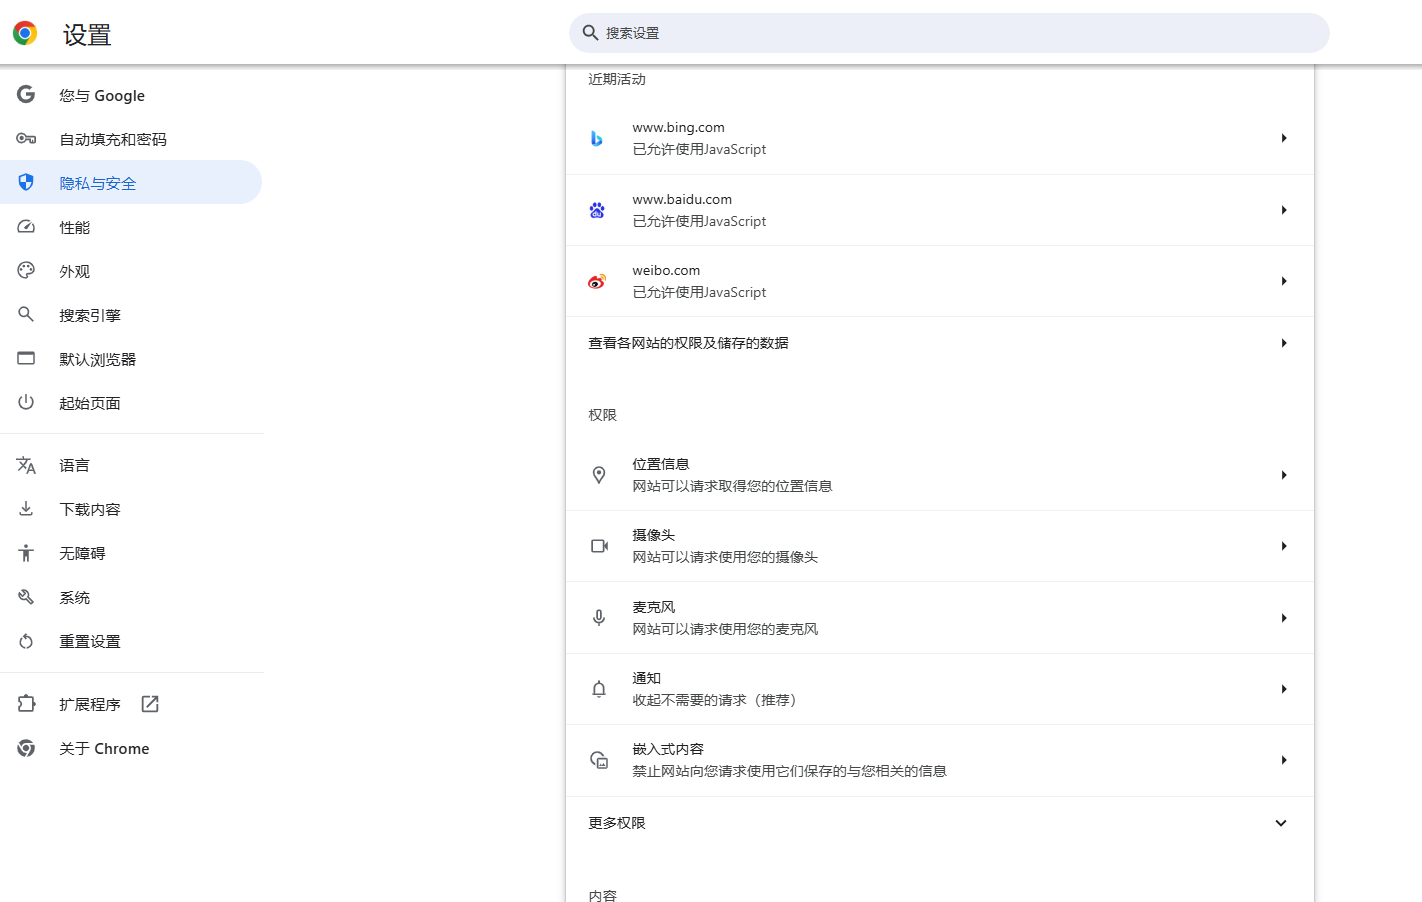Expand the www.bing.com row arrow
Viewport: 1422px width, 902px height.
tap(1284, 138)
